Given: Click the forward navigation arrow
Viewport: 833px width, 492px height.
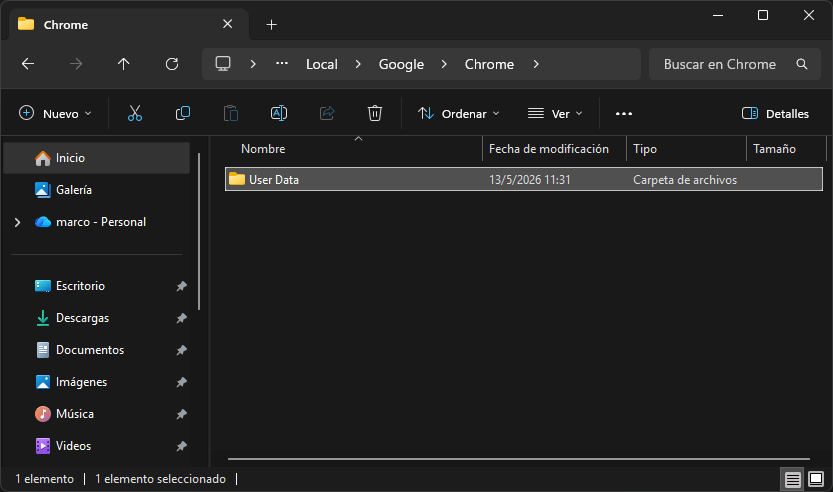Looking at the screenshot, I should [x=76, y=64].
